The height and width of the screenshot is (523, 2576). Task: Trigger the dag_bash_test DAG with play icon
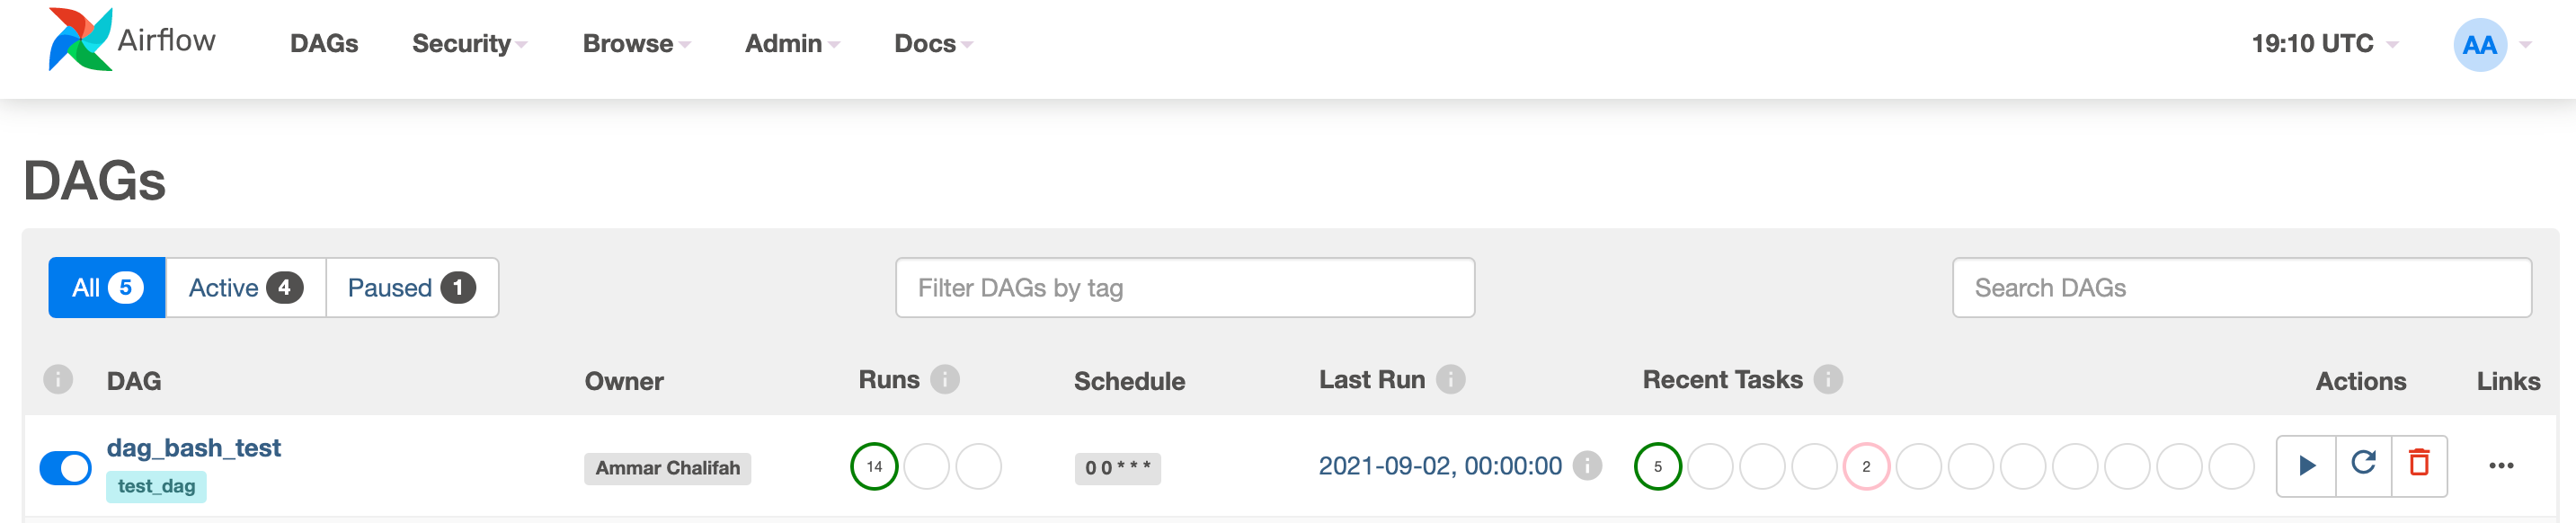[x=2306, y=466]
